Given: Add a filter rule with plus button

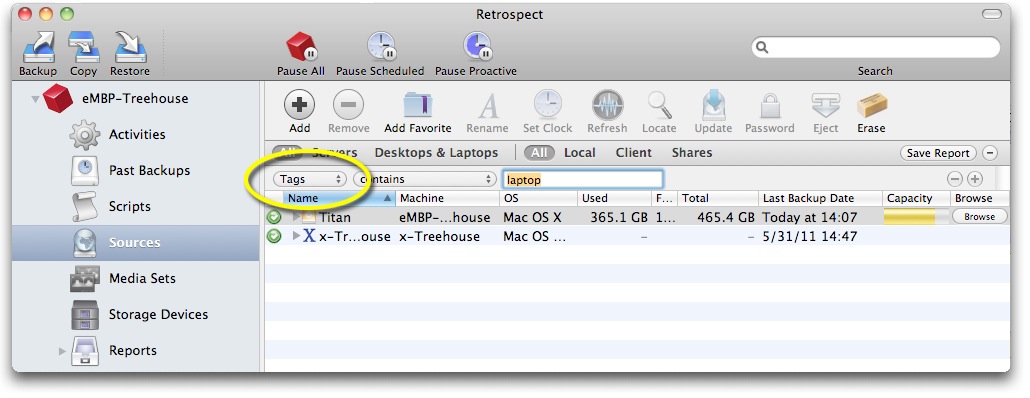Looking at the screenshot, I should point(974,179).
